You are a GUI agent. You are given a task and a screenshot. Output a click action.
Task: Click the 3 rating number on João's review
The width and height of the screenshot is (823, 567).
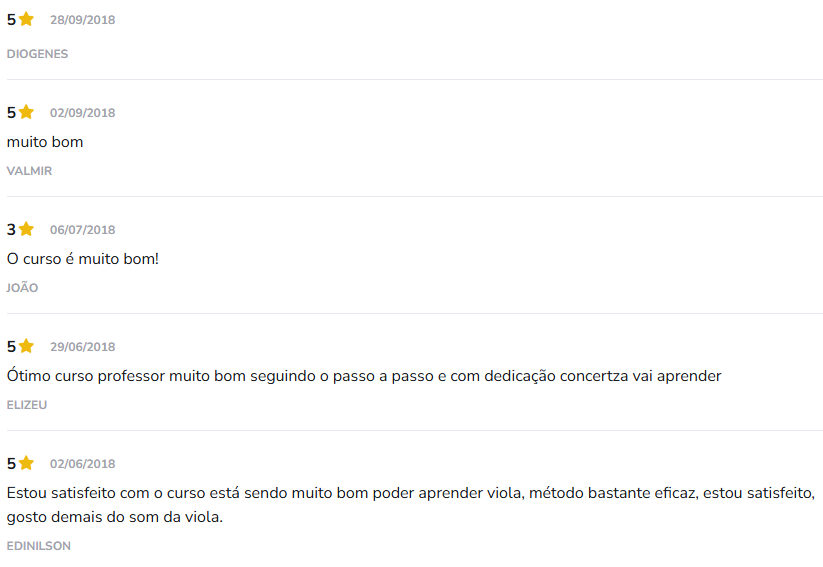11,229
